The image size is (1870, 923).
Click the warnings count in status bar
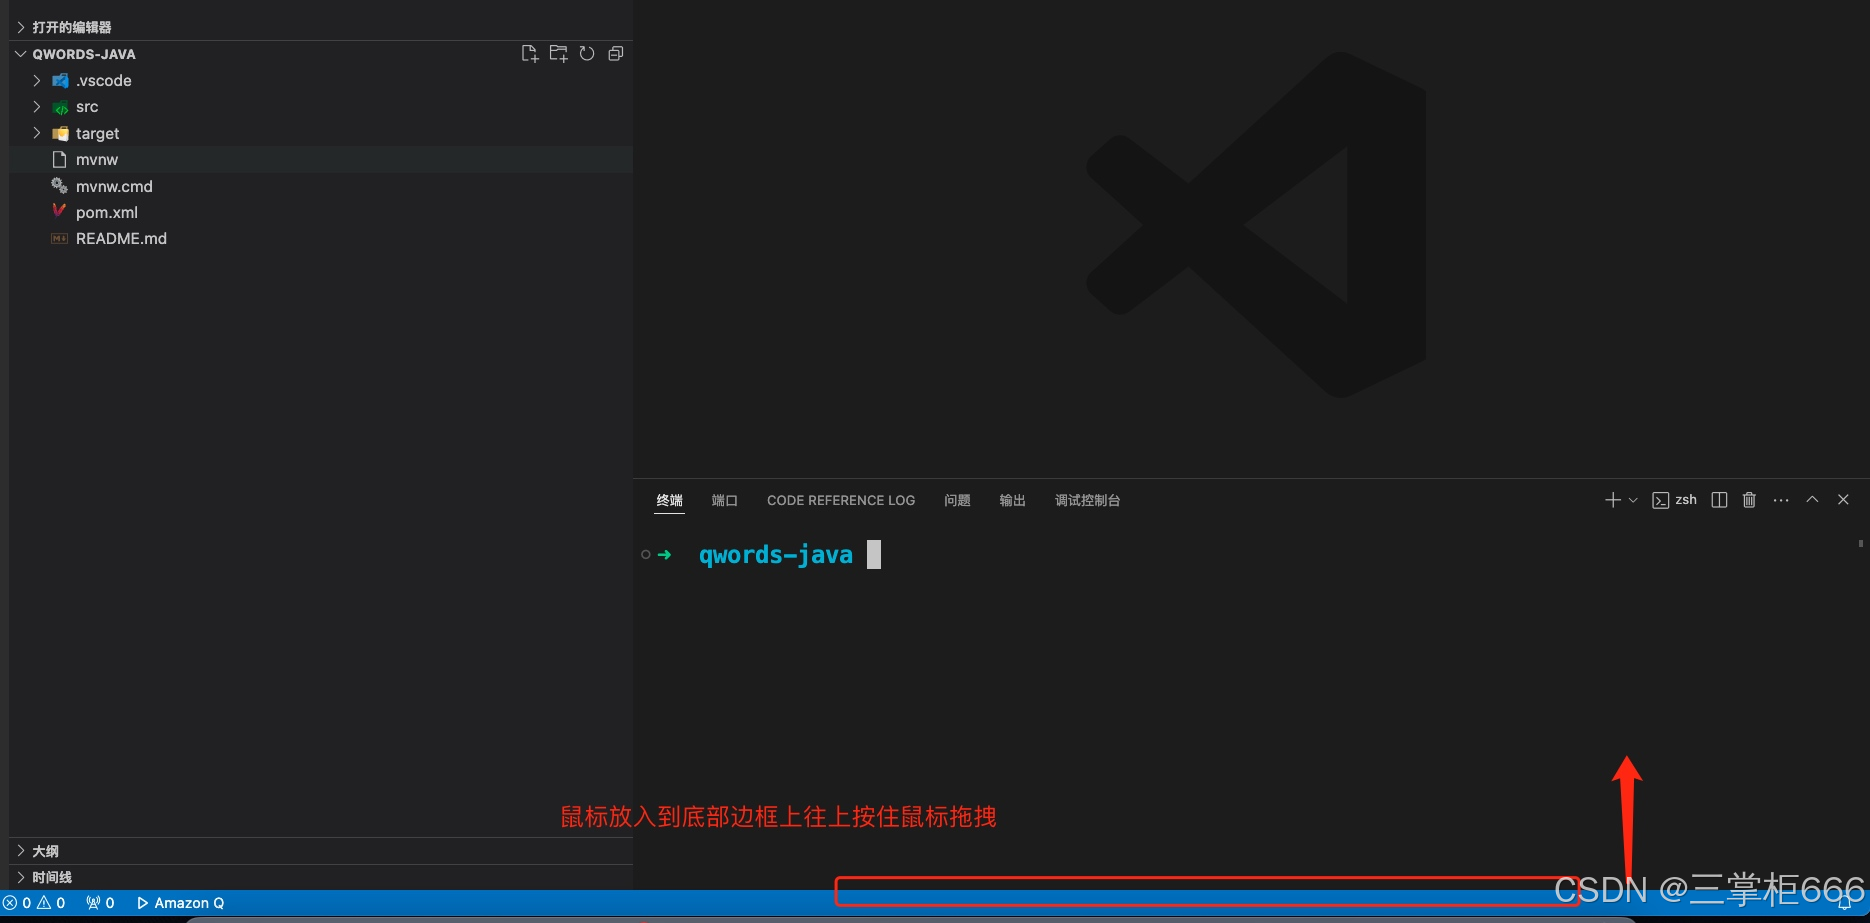pos(51,903)
